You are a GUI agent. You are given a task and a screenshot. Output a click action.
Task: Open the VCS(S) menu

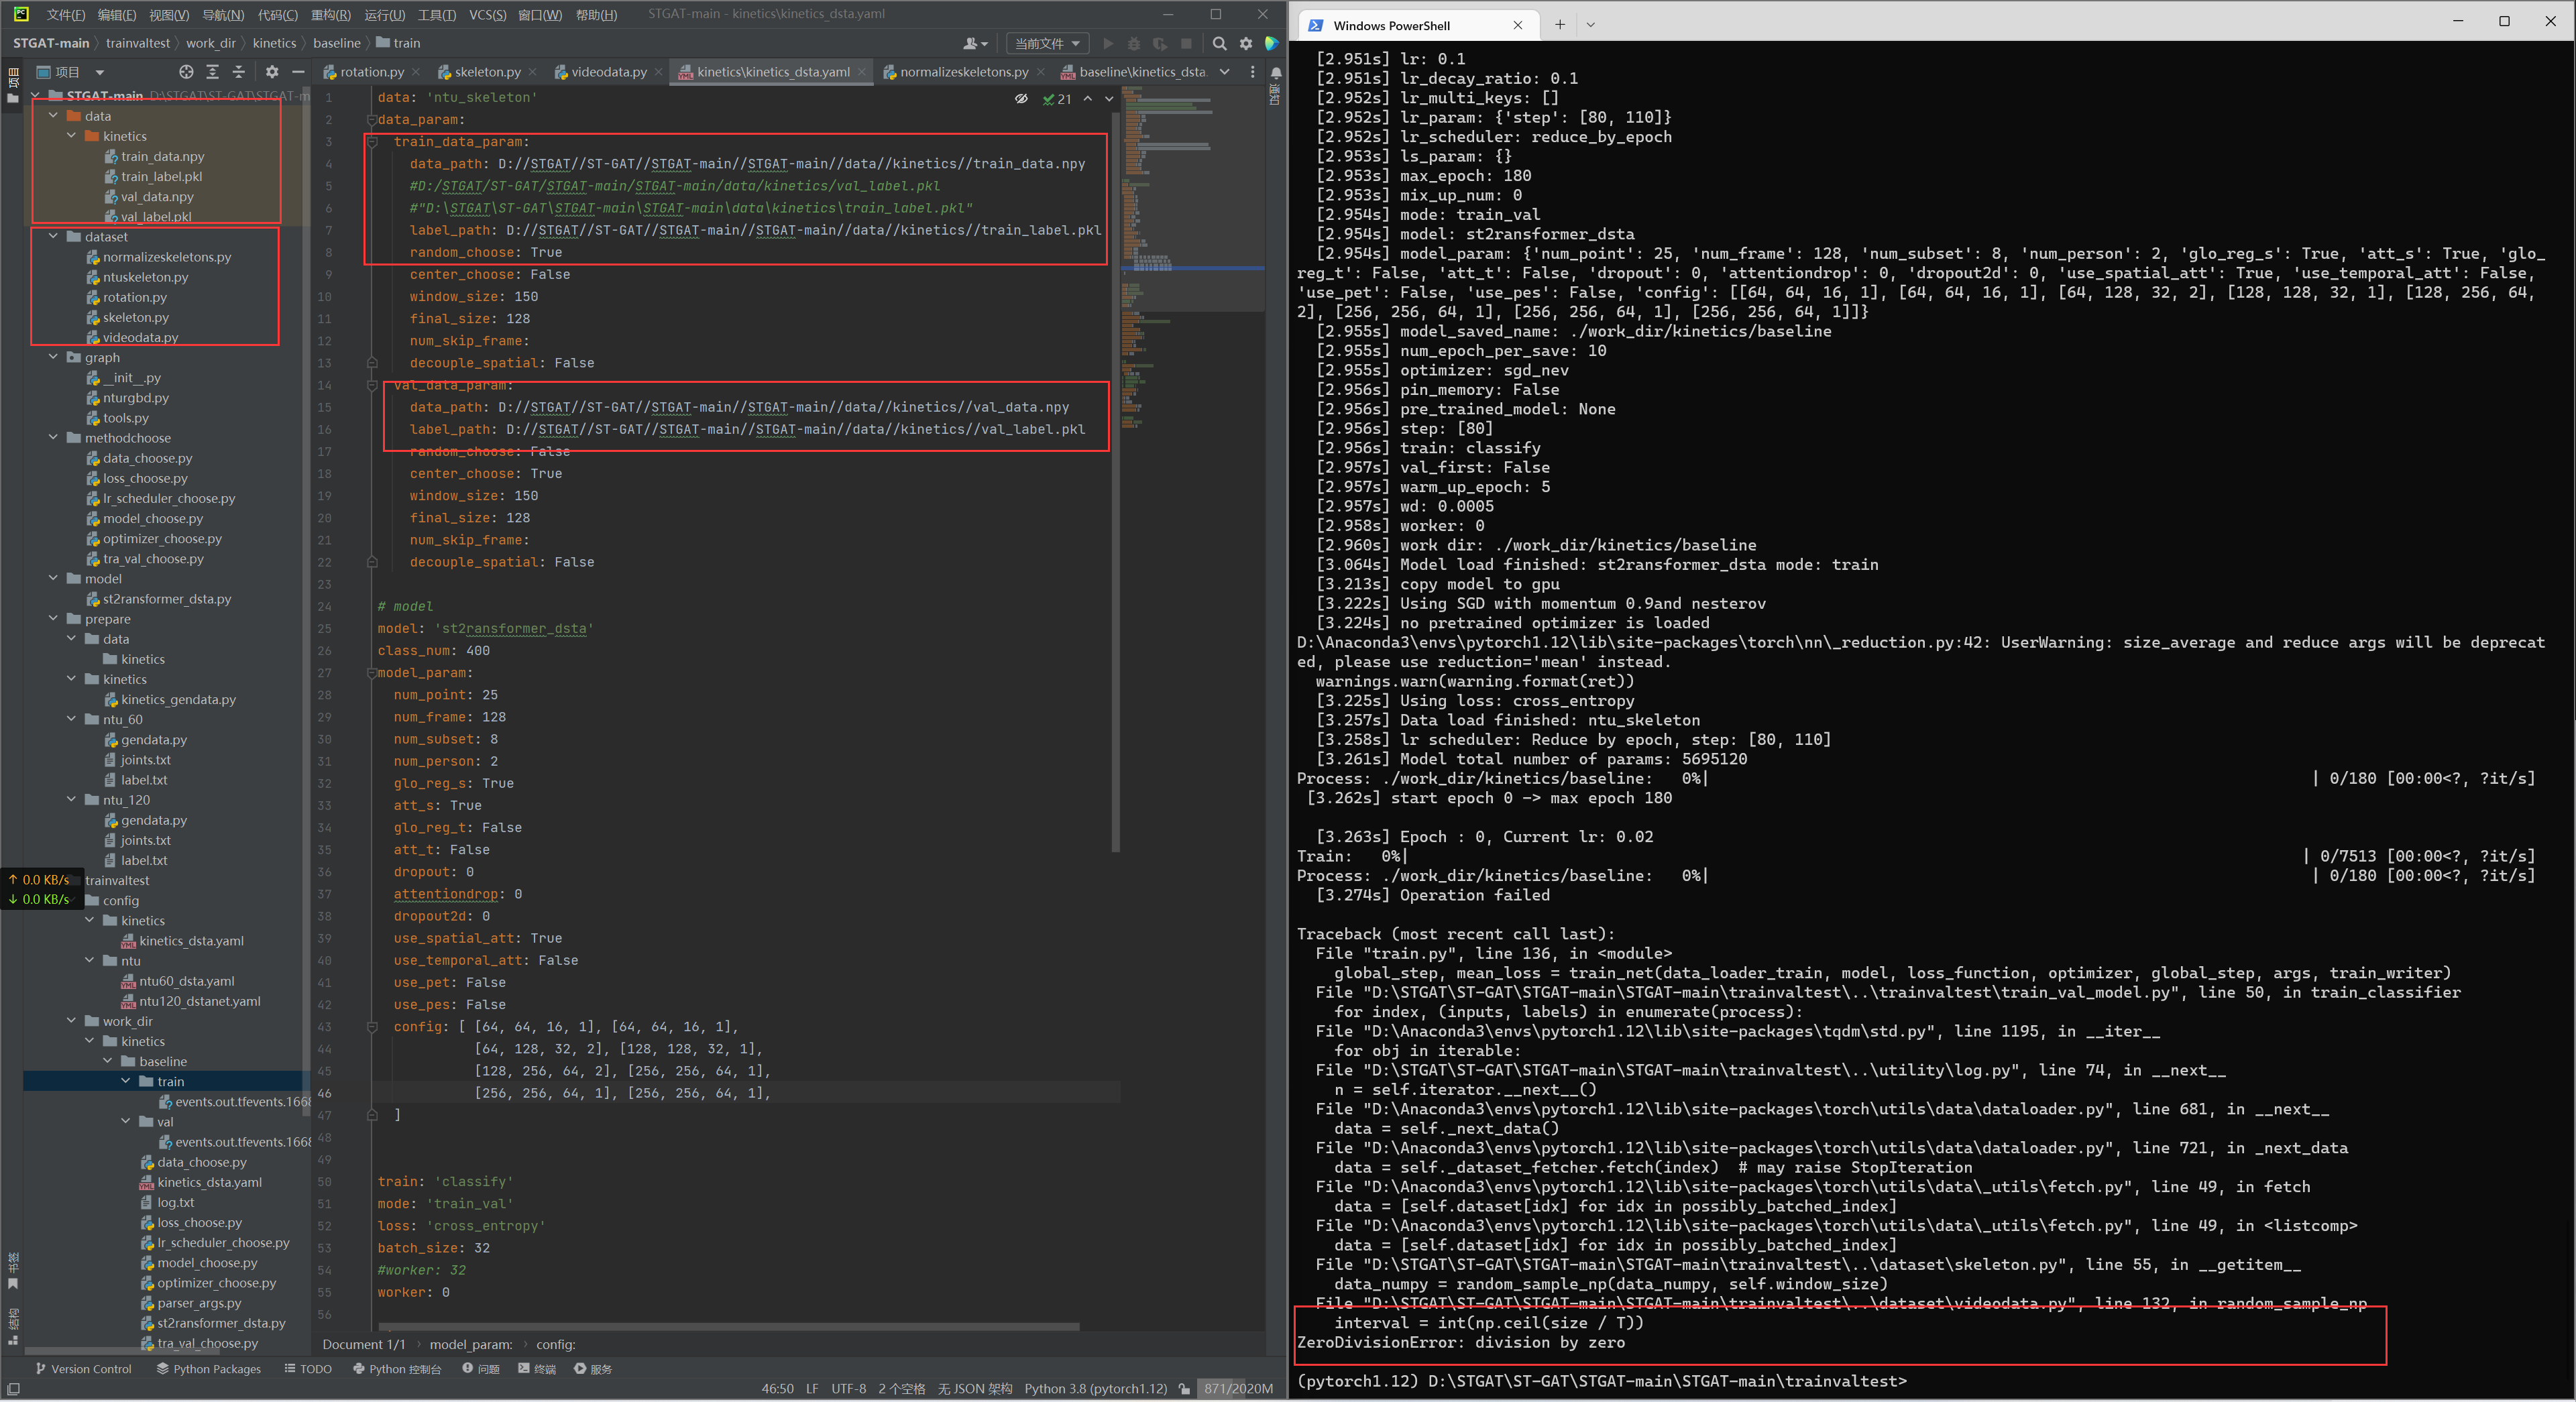point(487,14)
